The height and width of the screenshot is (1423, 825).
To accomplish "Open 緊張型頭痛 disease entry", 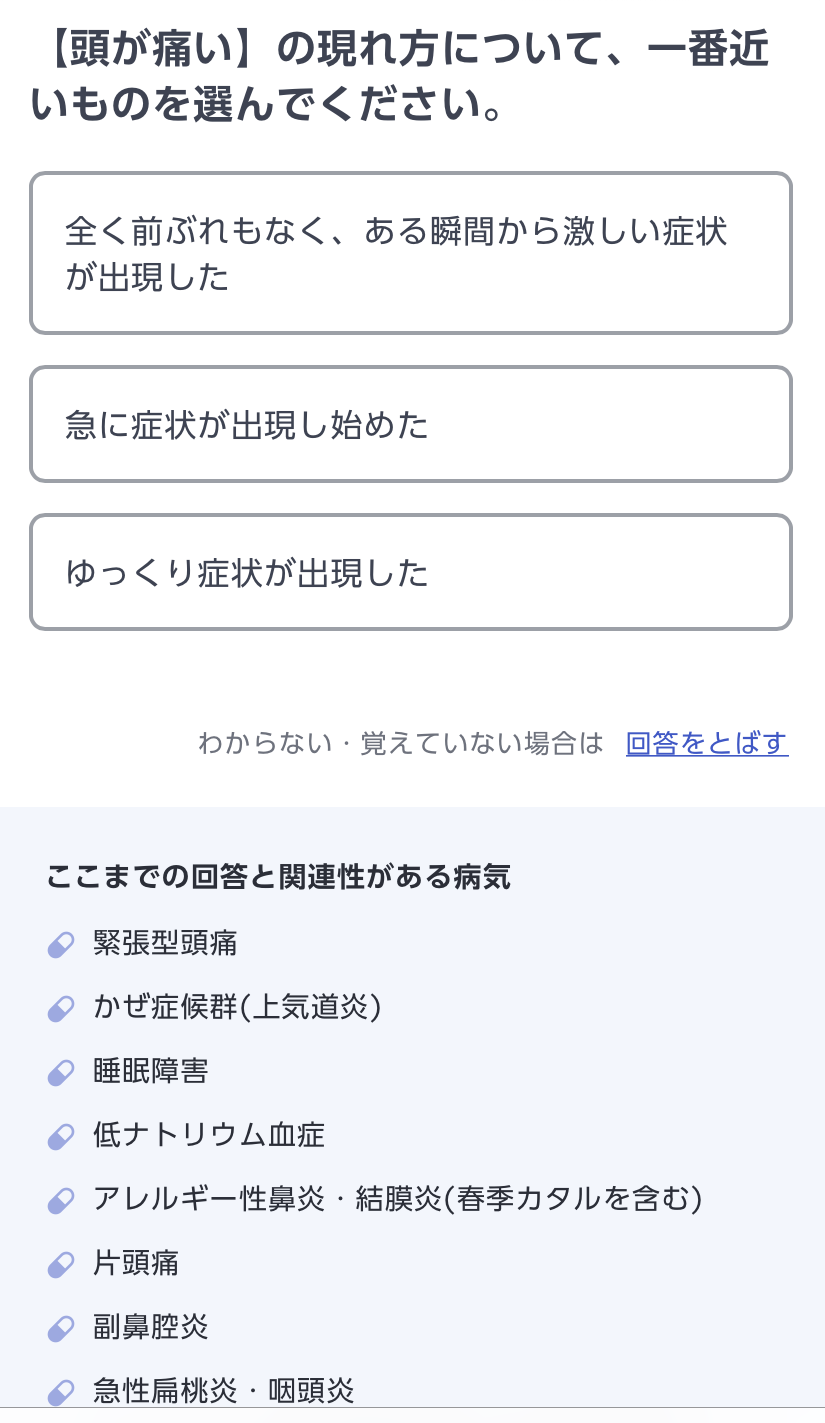I will click(x=165, y=943).
